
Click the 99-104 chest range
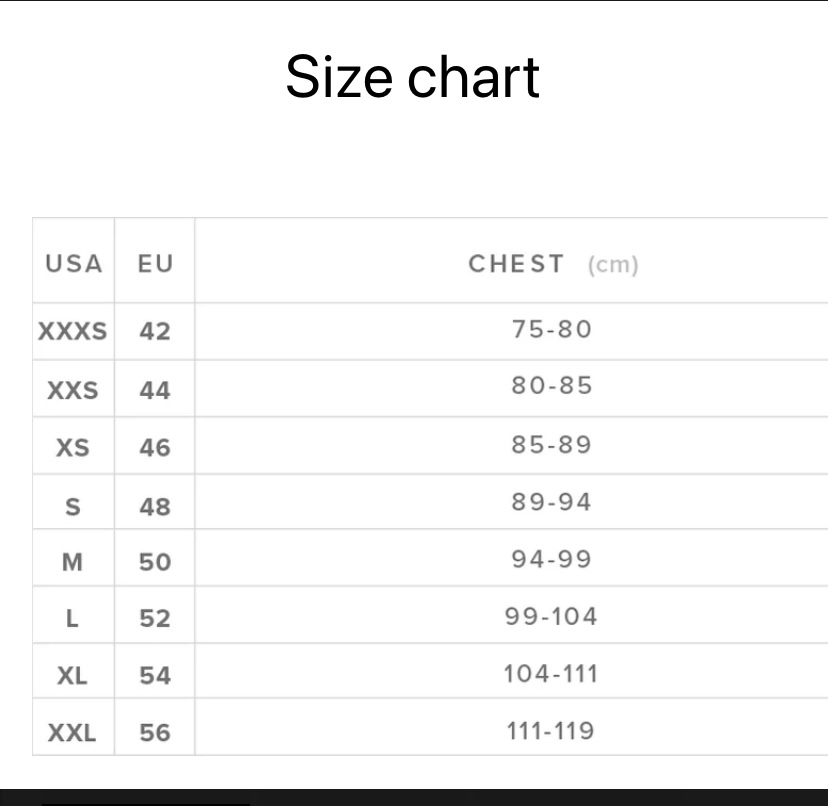551,616
